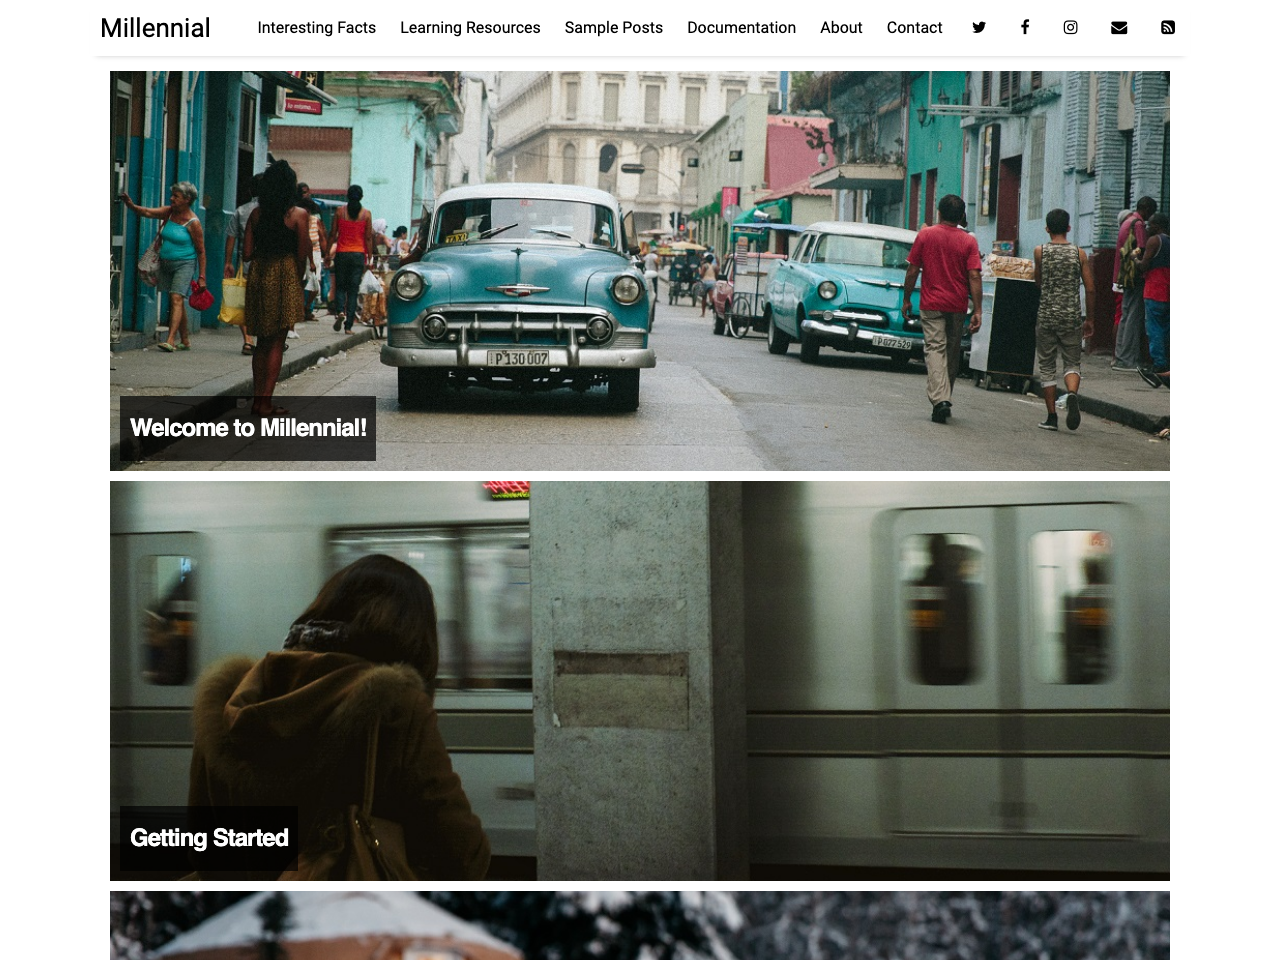Open the 'Getting Started' post title
The width and height of the screenshot is (1280, 960).
pos(209,838)
